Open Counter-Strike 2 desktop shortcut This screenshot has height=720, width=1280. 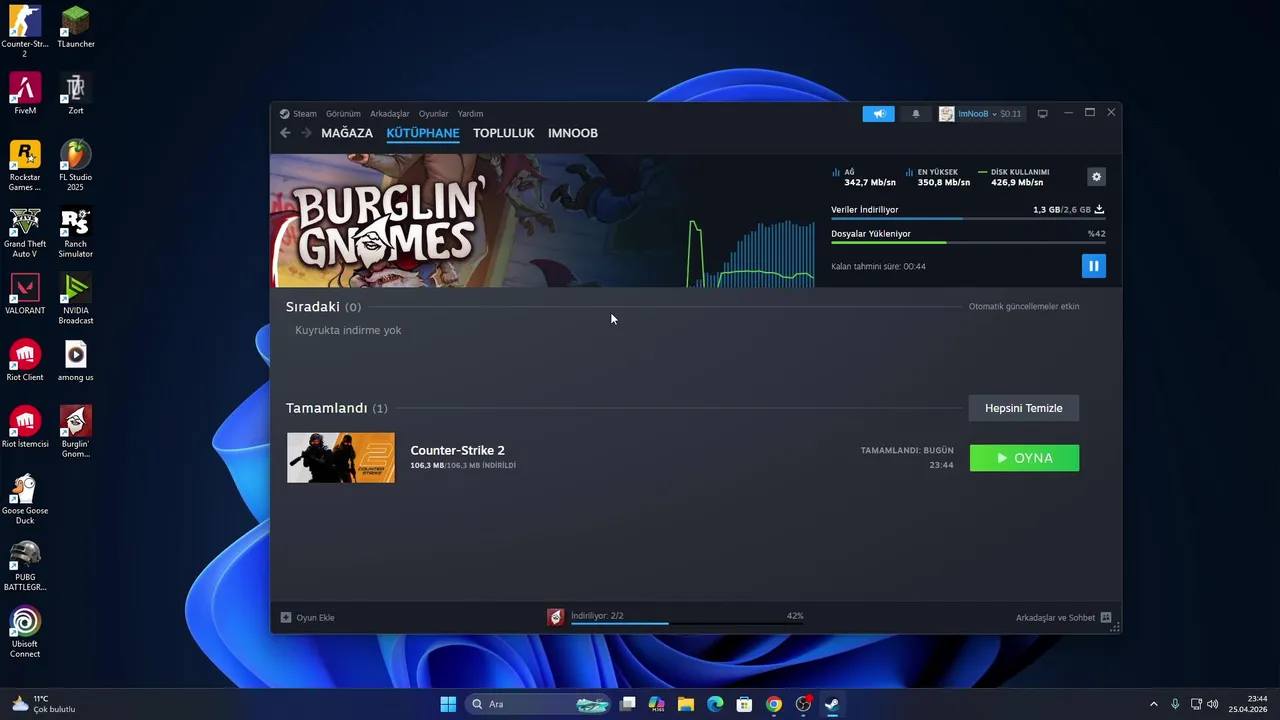point(25,32)
